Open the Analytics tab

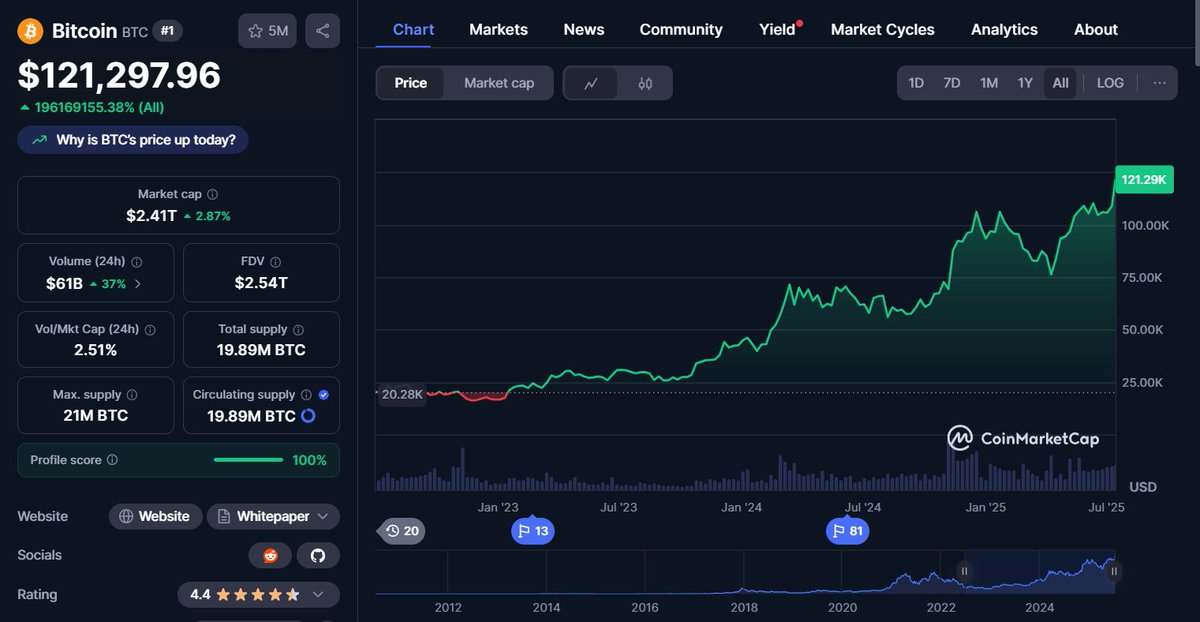pyautogui.click(x=1004, y=30)
